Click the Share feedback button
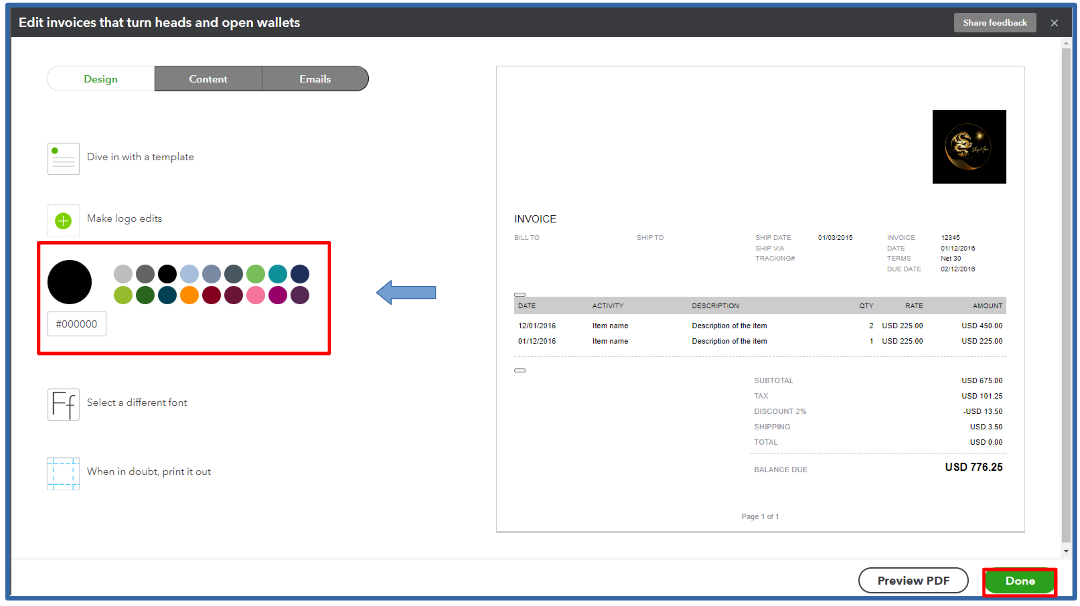1080x606 pixels. tap(995, 23)
